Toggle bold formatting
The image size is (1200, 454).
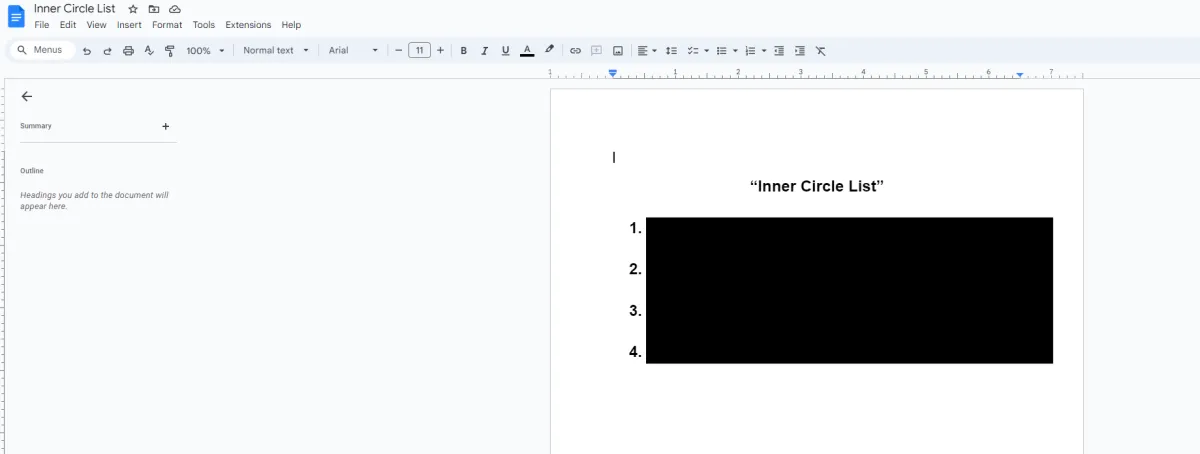[x=463, y=50]
